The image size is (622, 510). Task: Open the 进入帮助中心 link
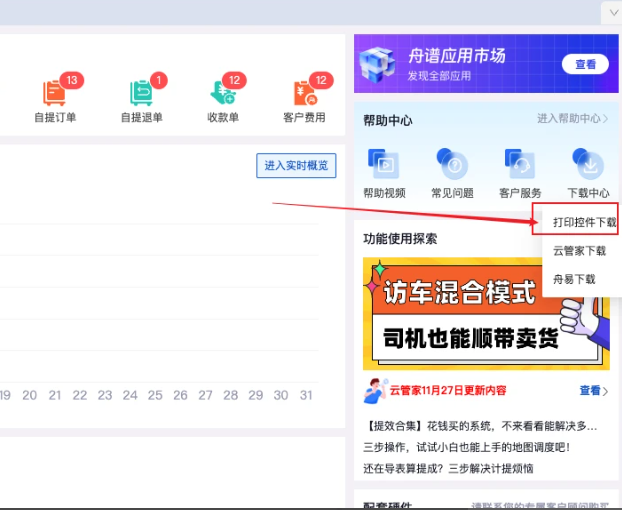pos(572,119)
